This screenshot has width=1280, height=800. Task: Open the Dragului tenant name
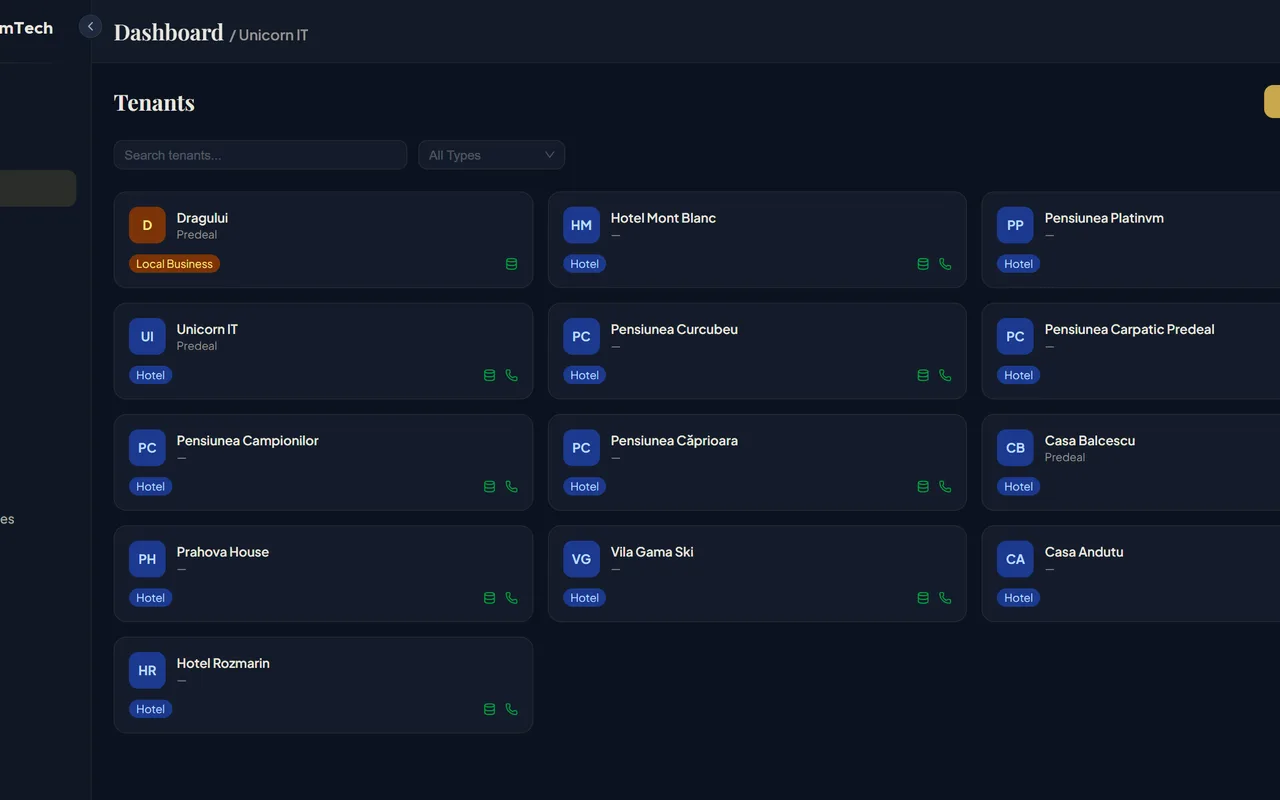pos(202,218)
